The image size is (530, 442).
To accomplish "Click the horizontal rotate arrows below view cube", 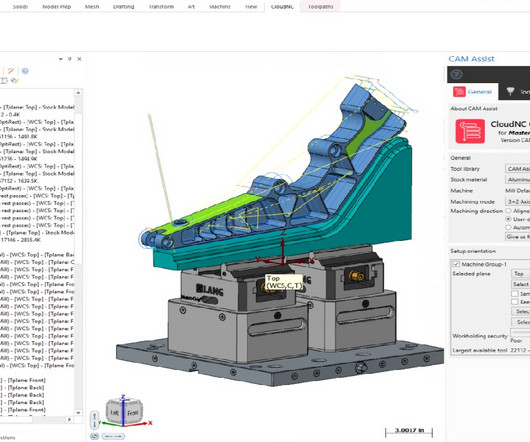I will tap(113, 436).
